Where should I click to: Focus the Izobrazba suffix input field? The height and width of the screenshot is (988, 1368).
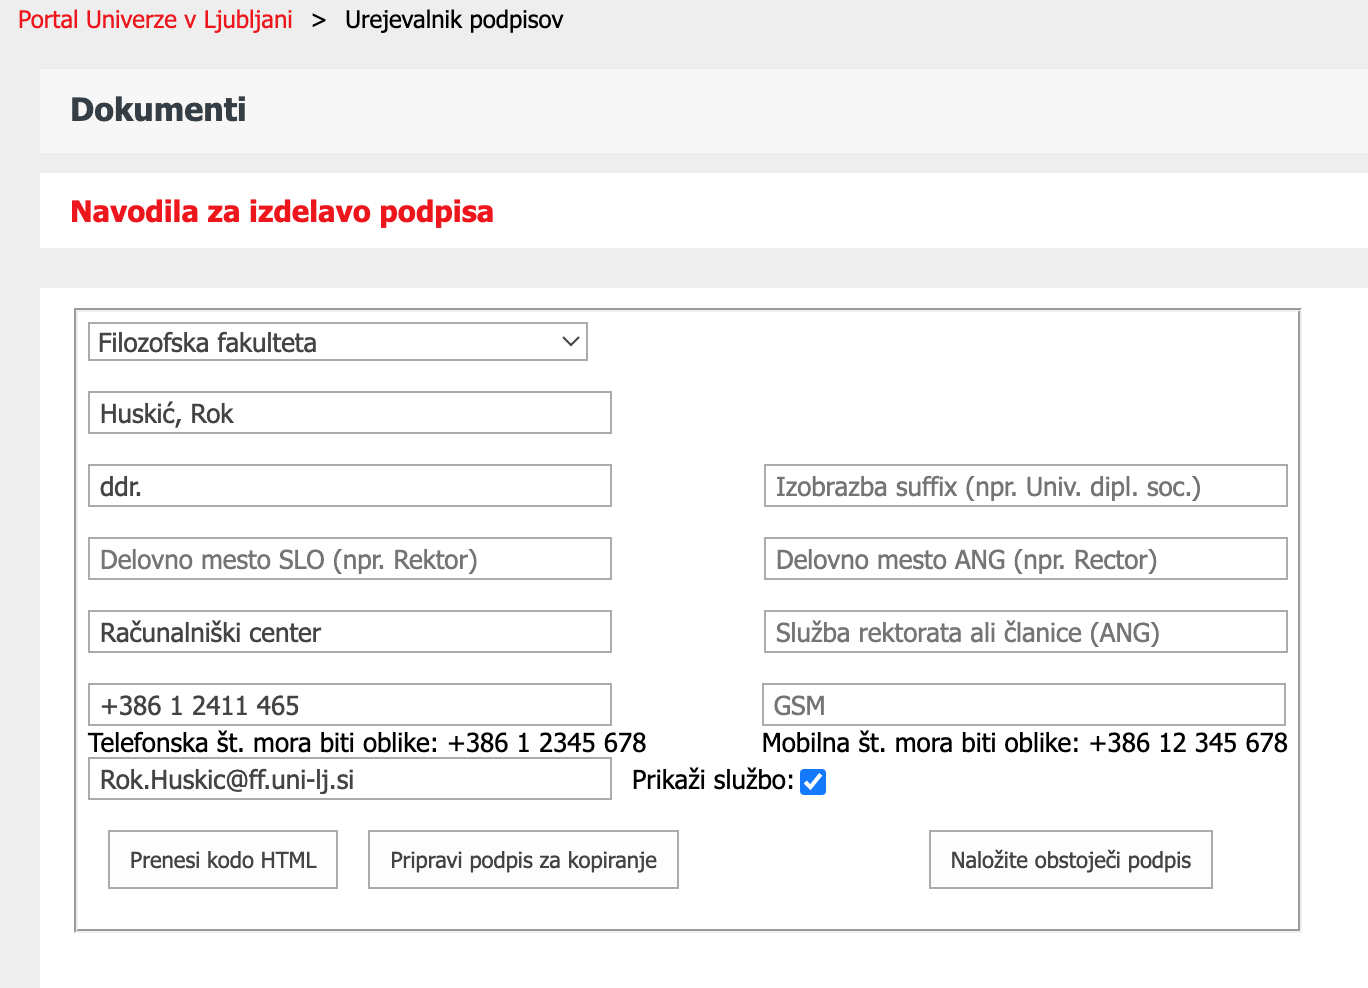point(1026,486)
